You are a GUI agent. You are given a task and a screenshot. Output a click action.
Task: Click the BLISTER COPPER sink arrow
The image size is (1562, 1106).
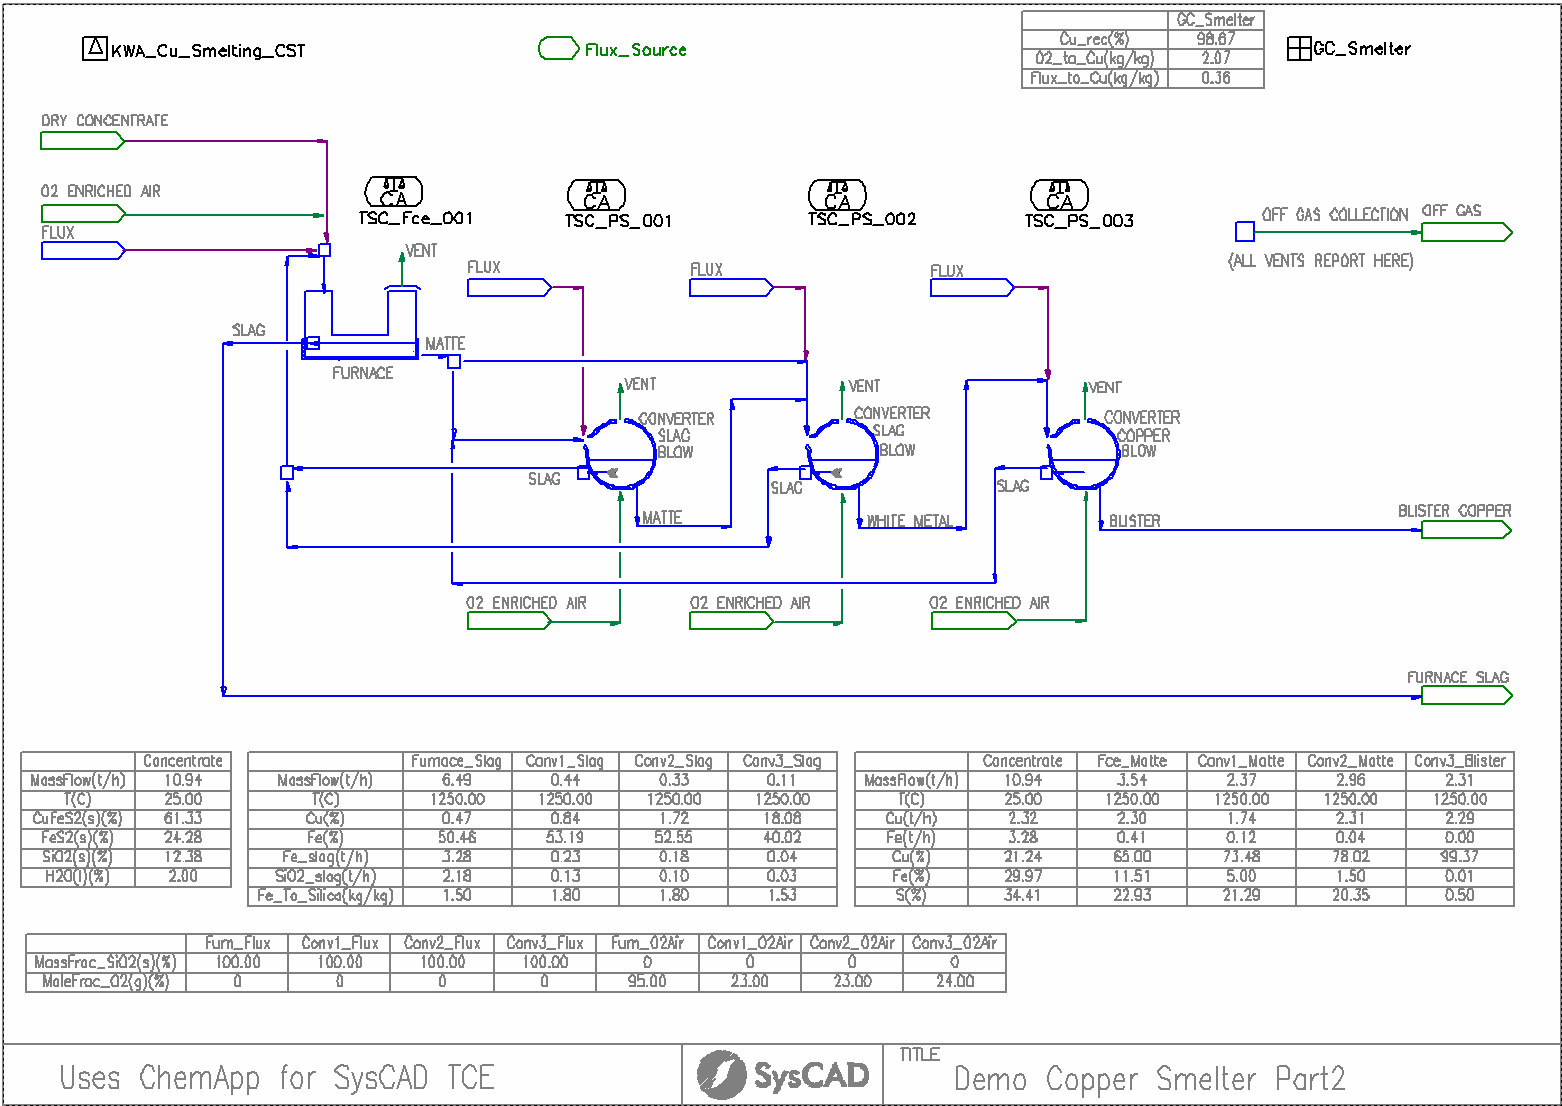1466,529
